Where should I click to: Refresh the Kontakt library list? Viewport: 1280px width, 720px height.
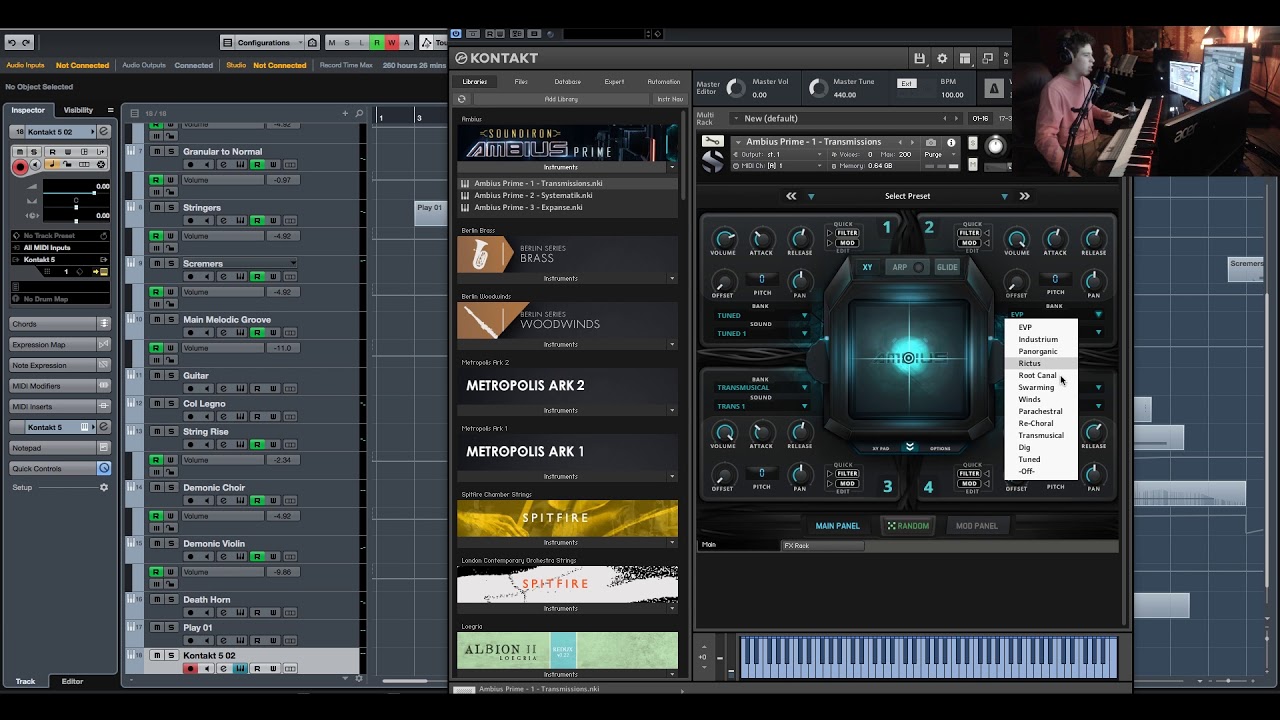pos(462,99)
